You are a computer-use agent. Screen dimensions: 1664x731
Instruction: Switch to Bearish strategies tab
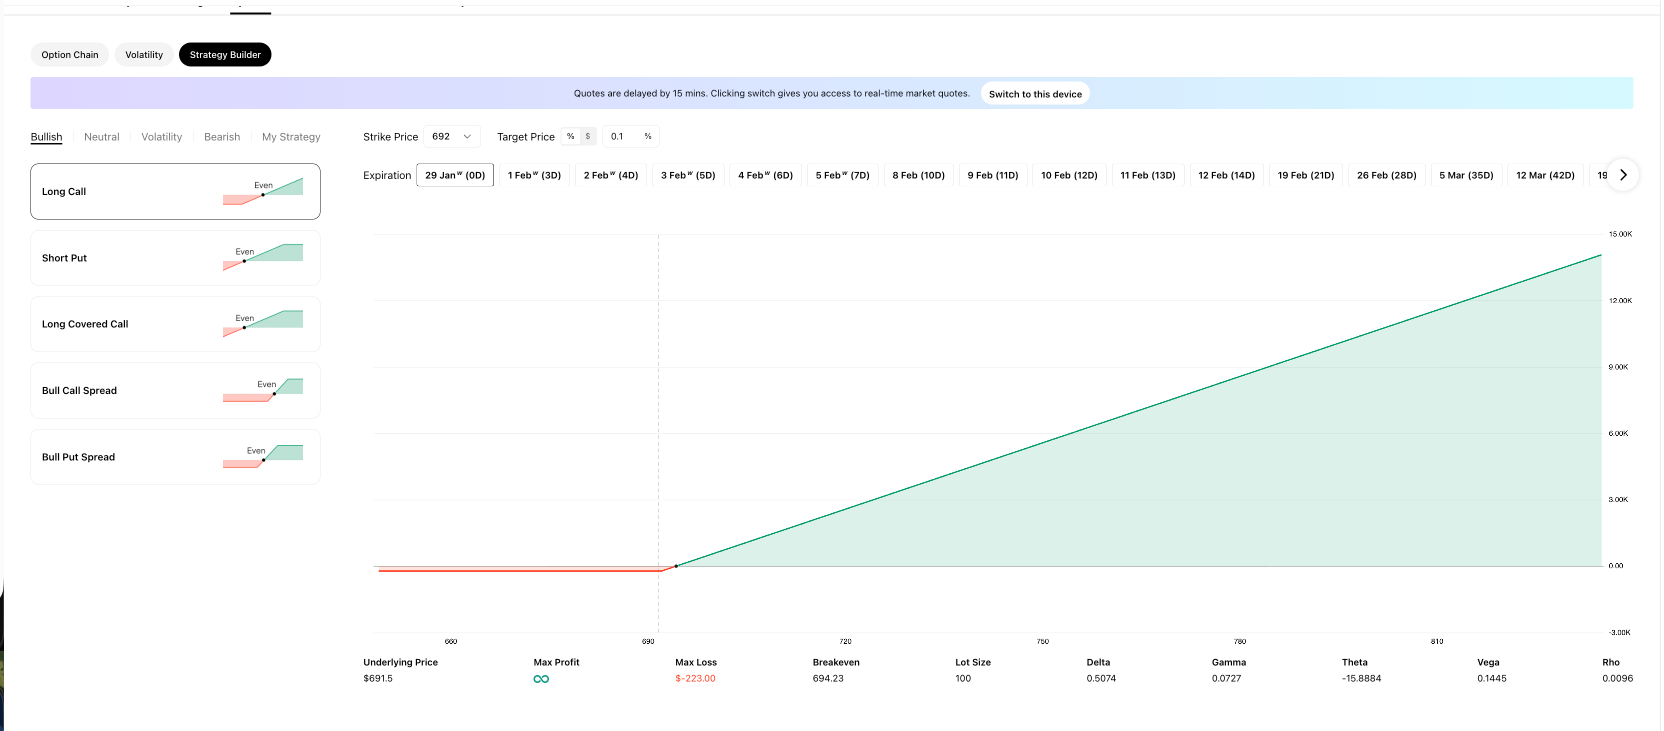click(222, 137)
